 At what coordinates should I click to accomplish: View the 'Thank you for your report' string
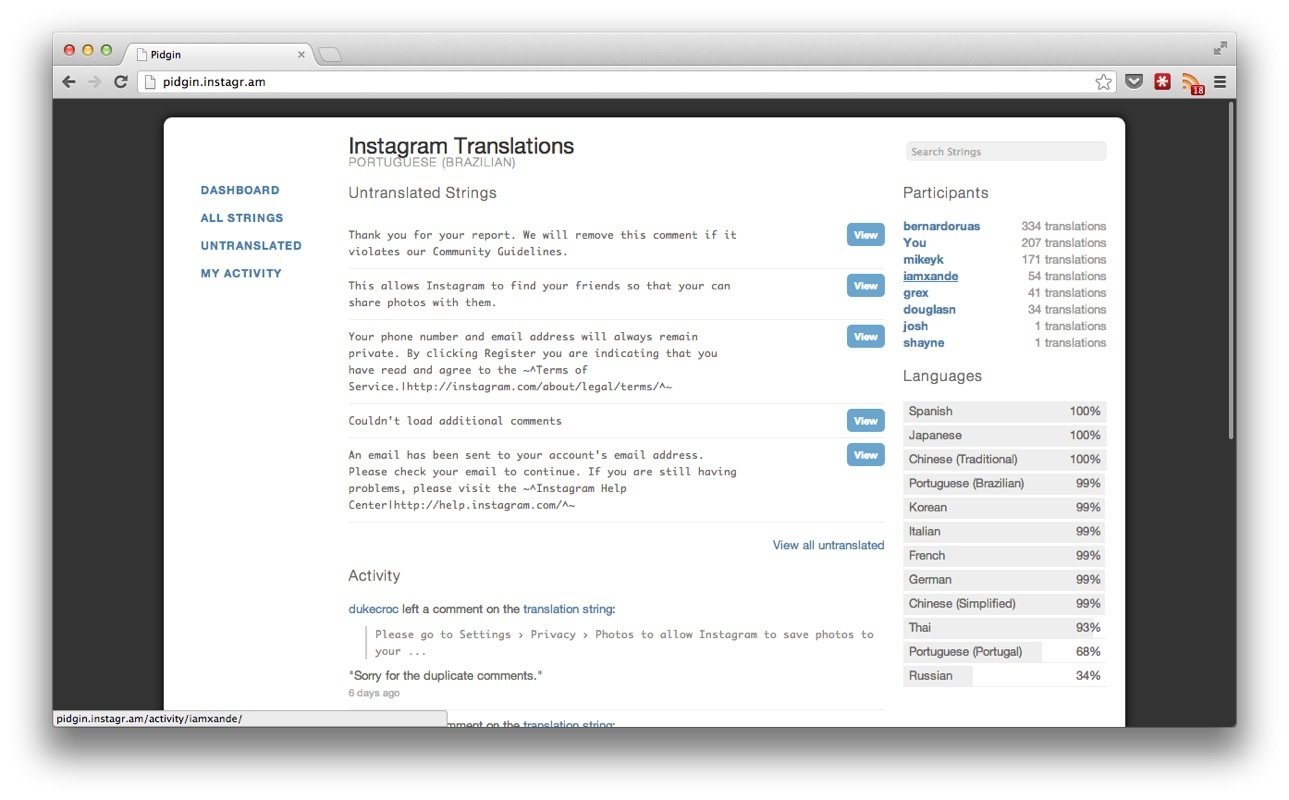pos(866,235)
